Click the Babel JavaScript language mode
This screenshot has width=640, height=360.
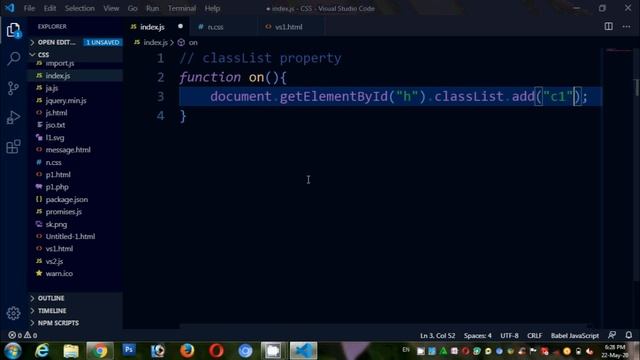tap(575, 336)
